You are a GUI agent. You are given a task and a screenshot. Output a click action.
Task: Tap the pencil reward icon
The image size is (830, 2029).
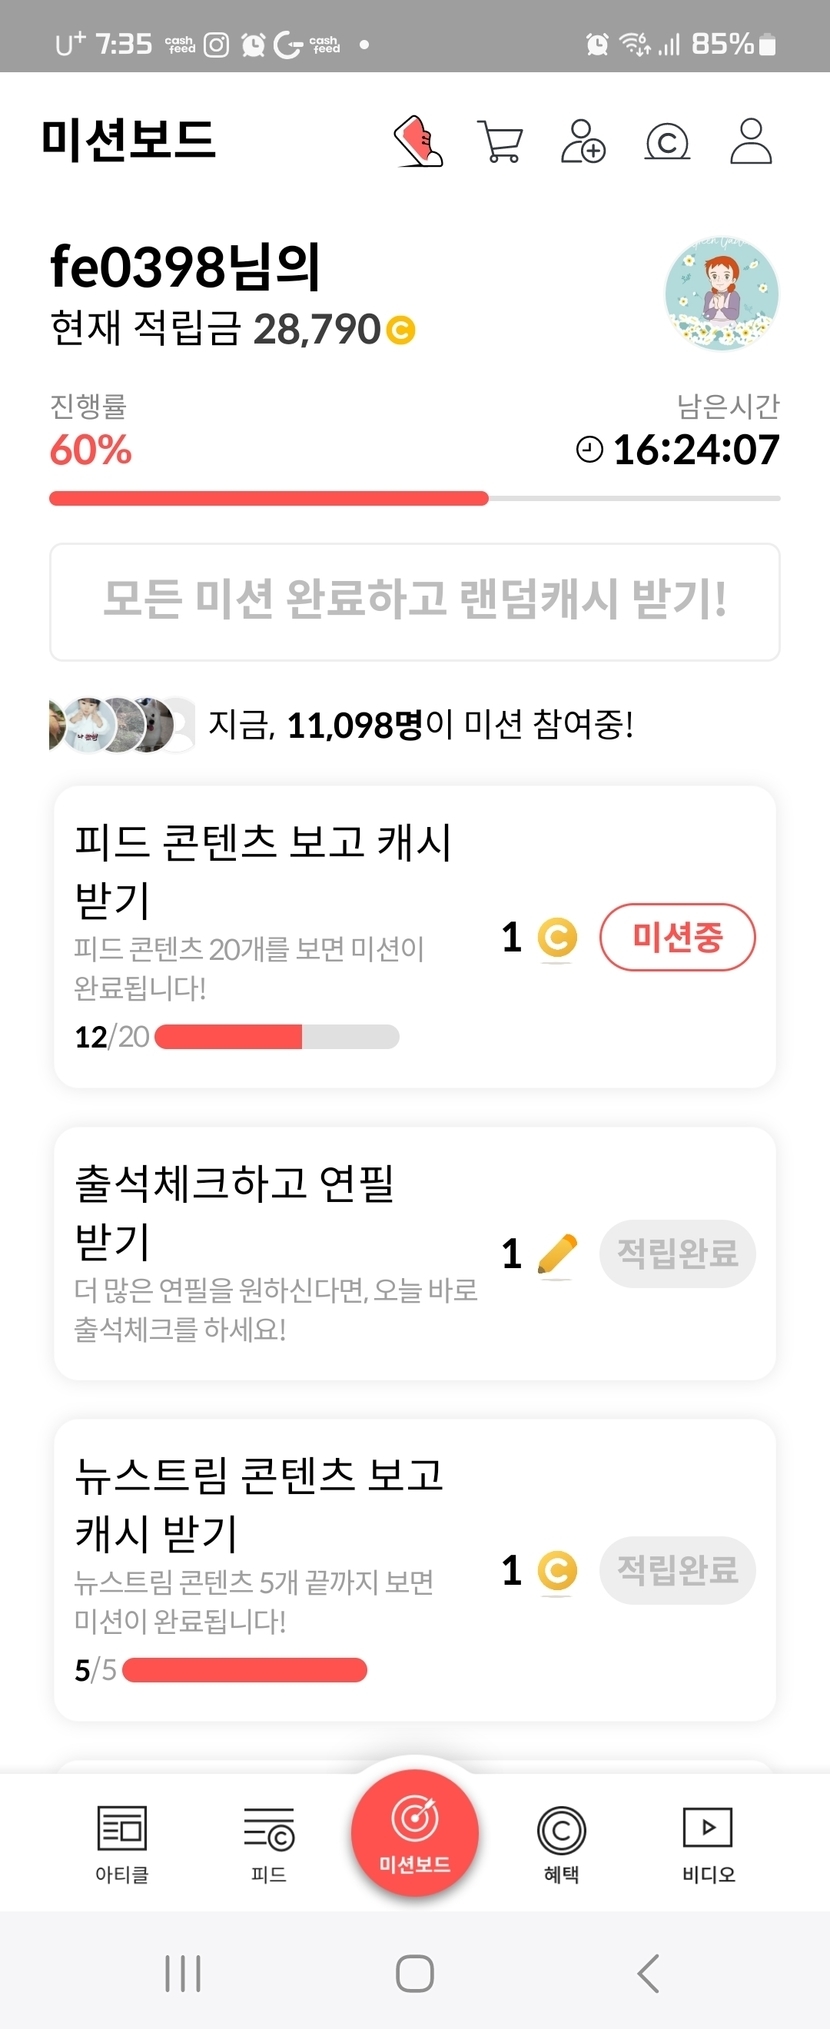click(557, 1254)
